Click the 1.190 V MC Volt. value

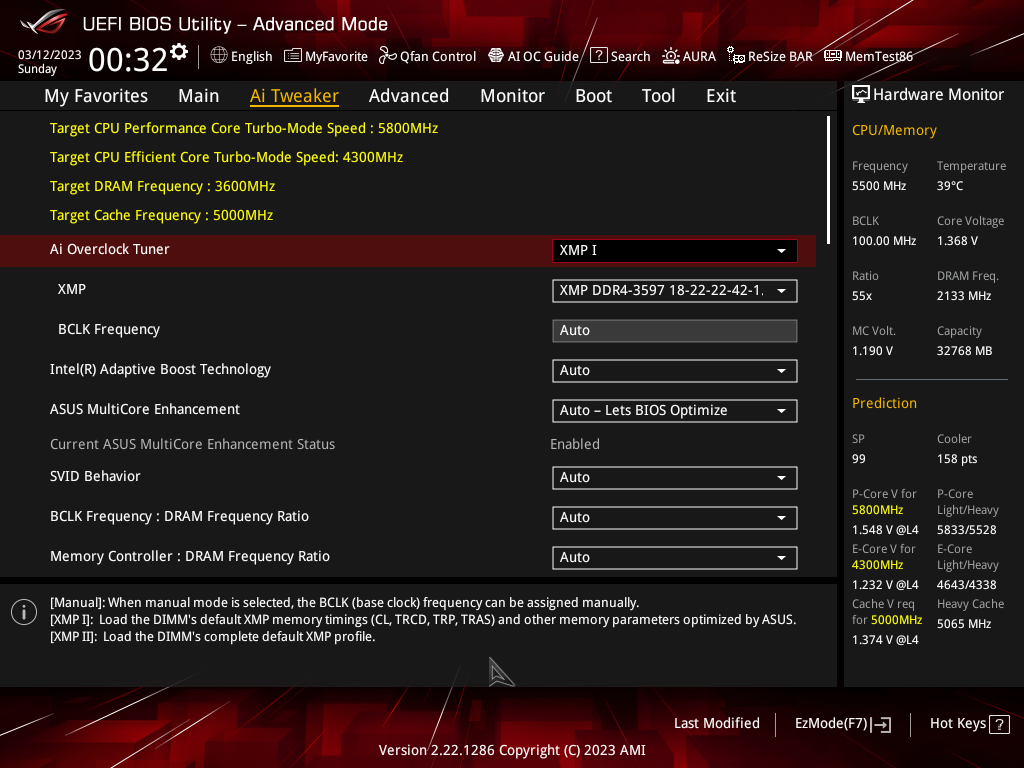(872, 351)
